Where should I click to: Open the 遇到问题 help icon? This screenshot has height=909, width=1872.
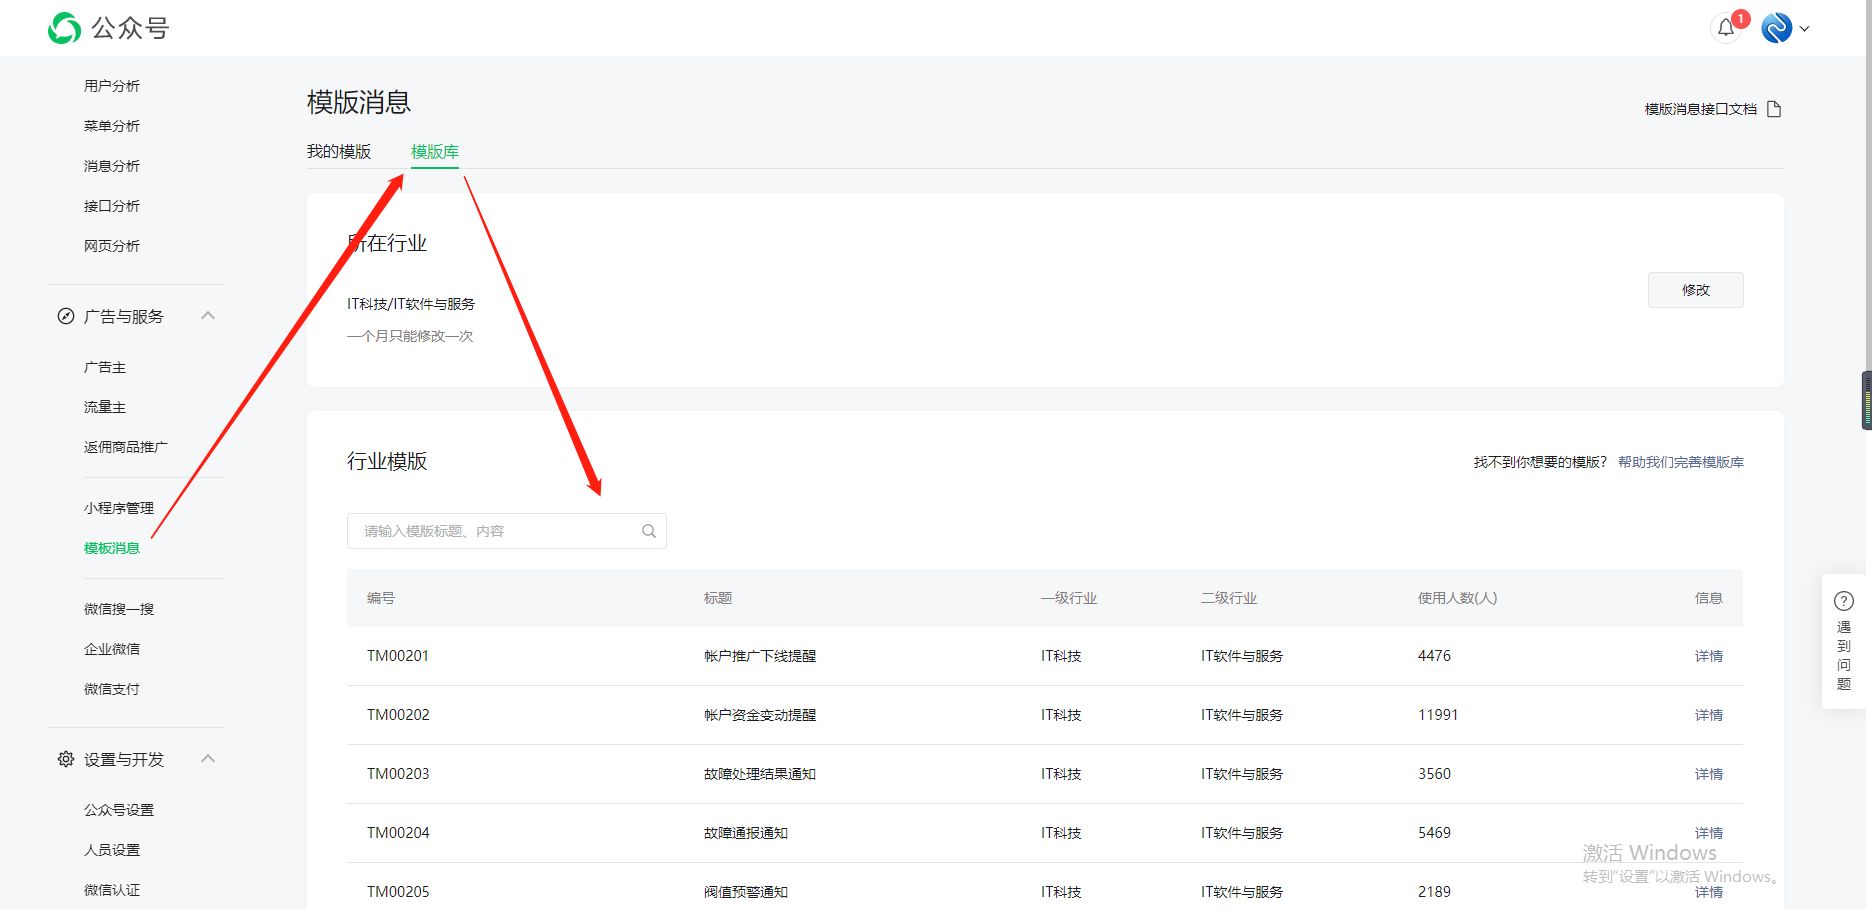pos(1843,601)
